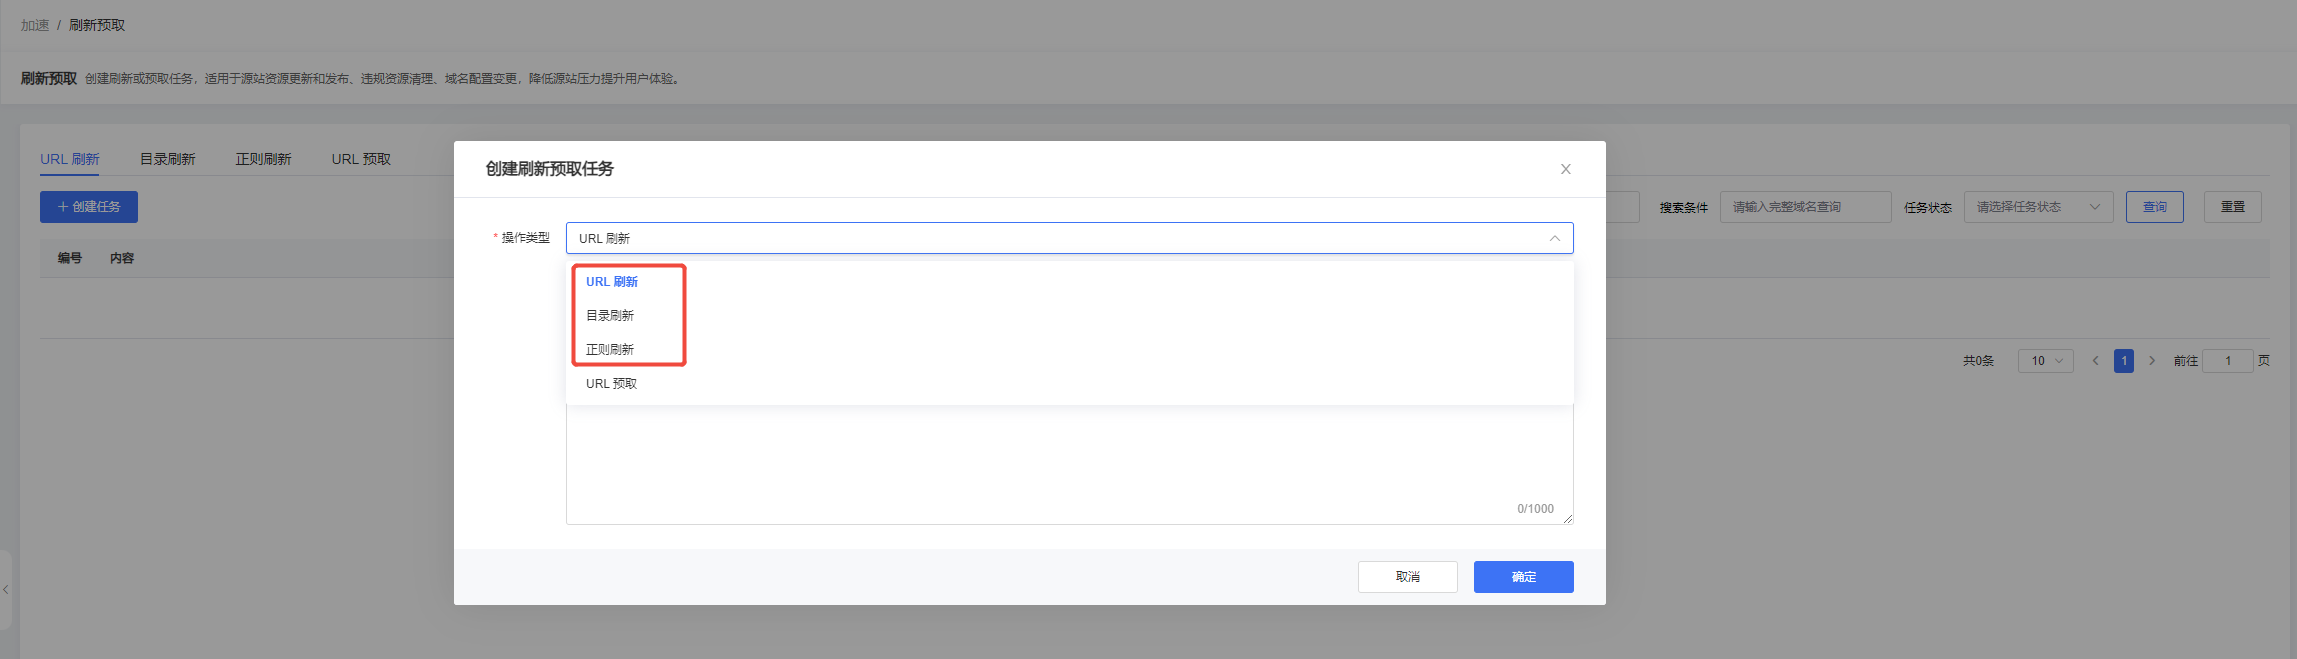
Task: Go to previous page arrow
Action: coord(2095,361)
